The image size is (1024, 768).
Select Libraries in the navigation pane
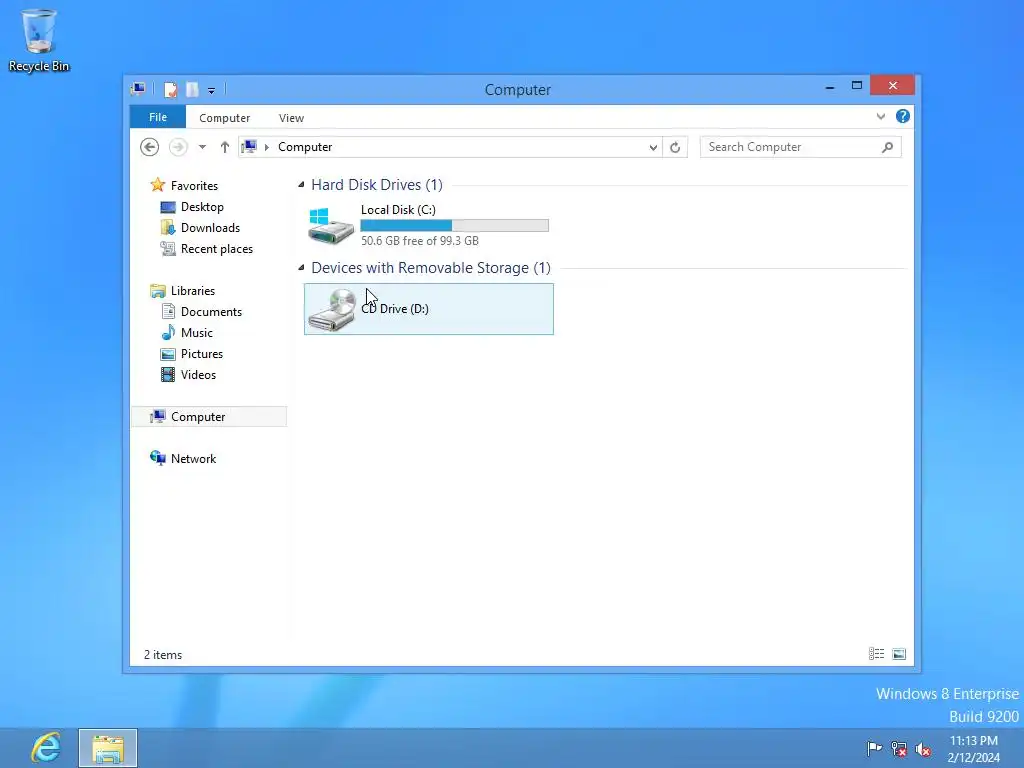pyautogui.click(x=193, y=291)
